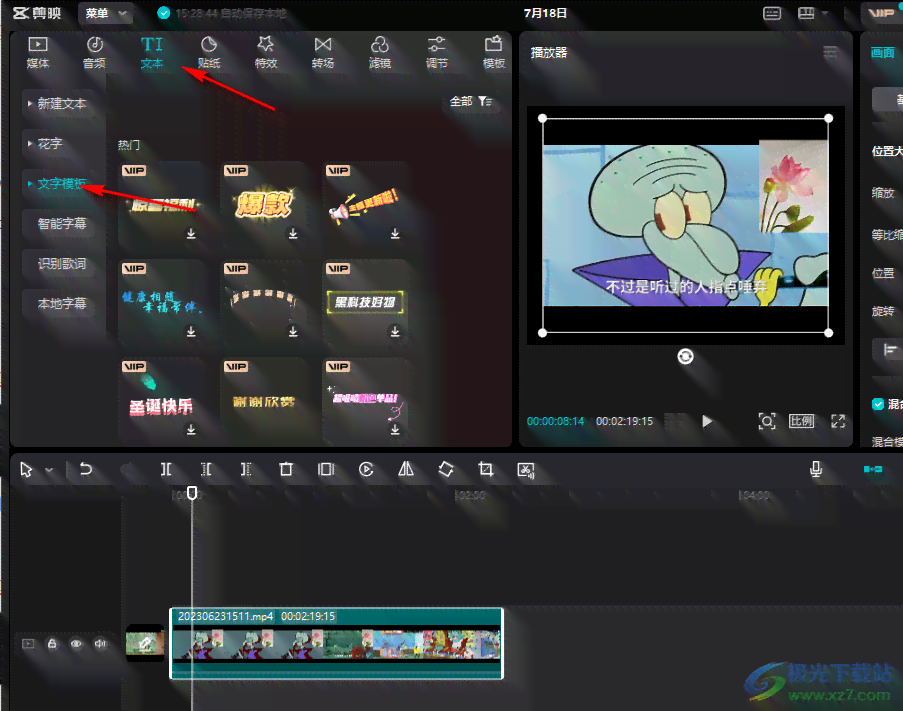Open the 调节 adjustment tab
The image size is (903, 711).
(437, 52)
